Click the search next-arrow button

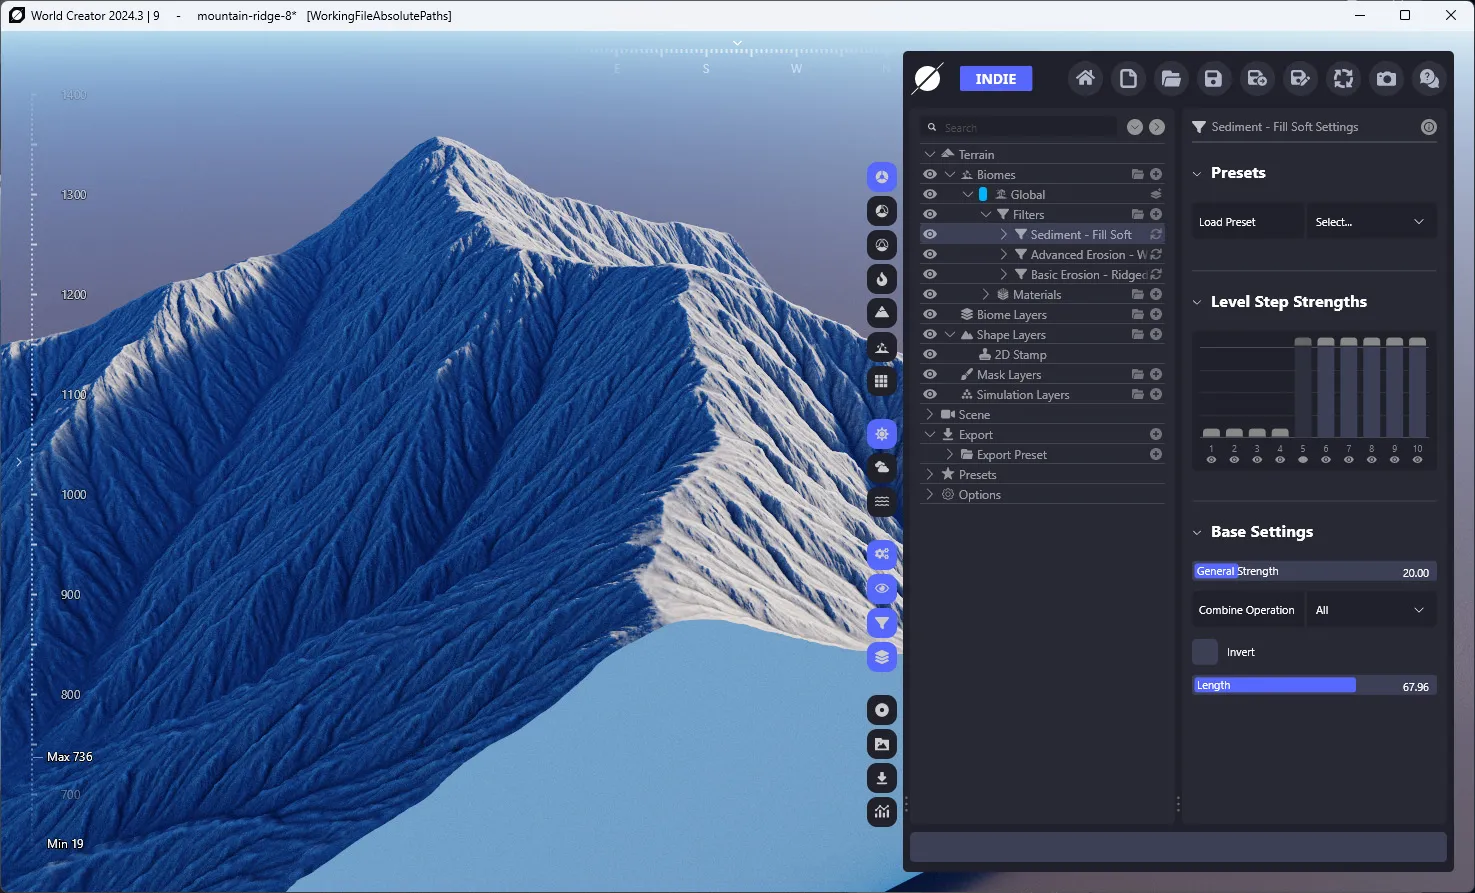click(x=1157, y=127)
